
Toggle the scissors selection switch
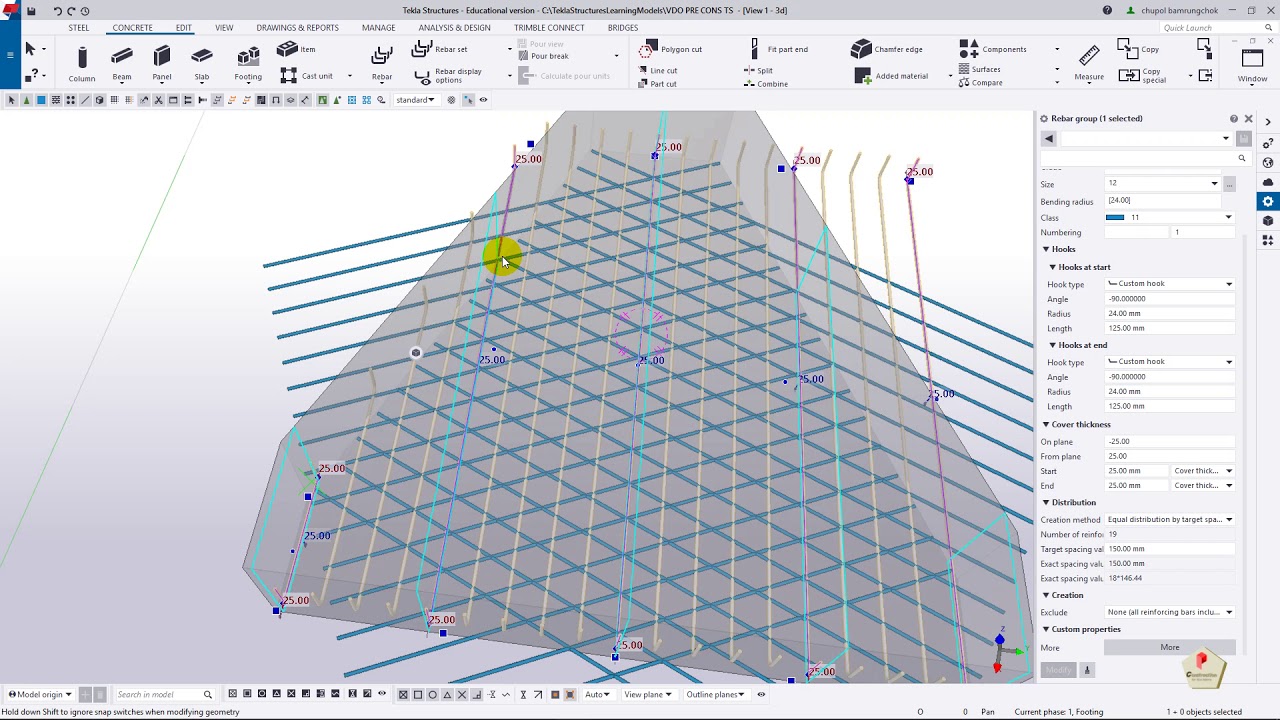coord(158,100)
